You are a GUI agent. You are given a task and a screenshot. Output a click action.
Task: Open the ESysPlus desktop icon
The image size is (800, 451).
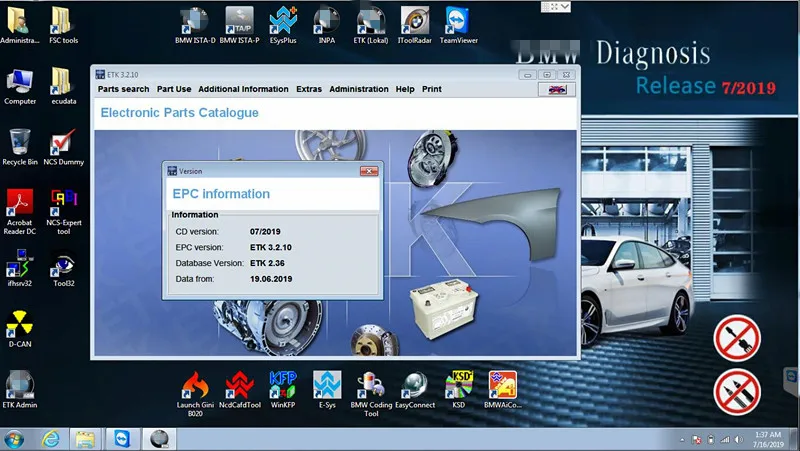pos(283,24)
